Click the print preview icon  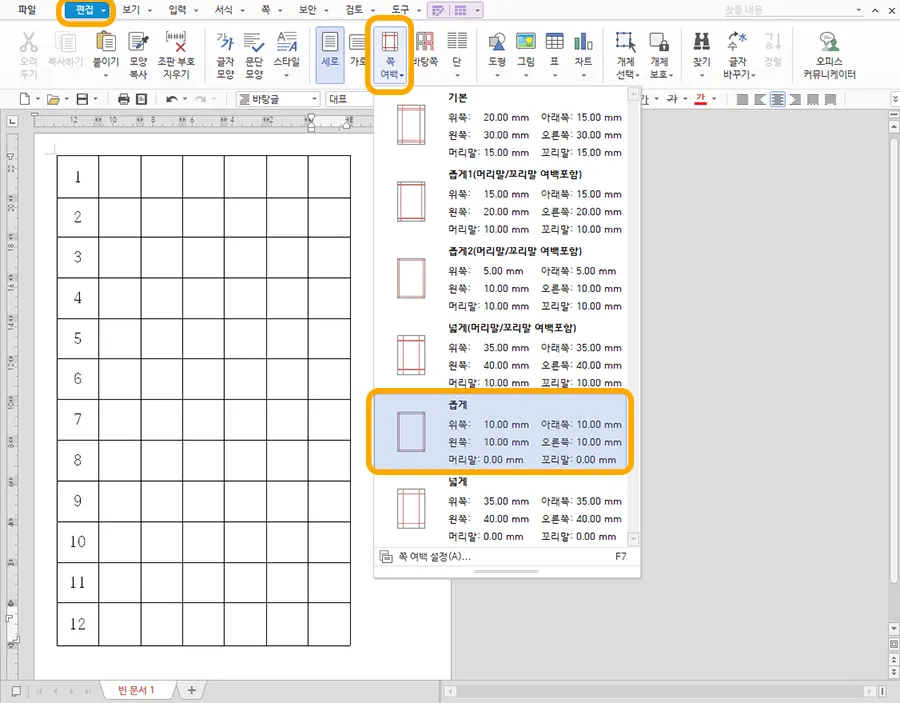pyautogui.click(x=141, y=99)
